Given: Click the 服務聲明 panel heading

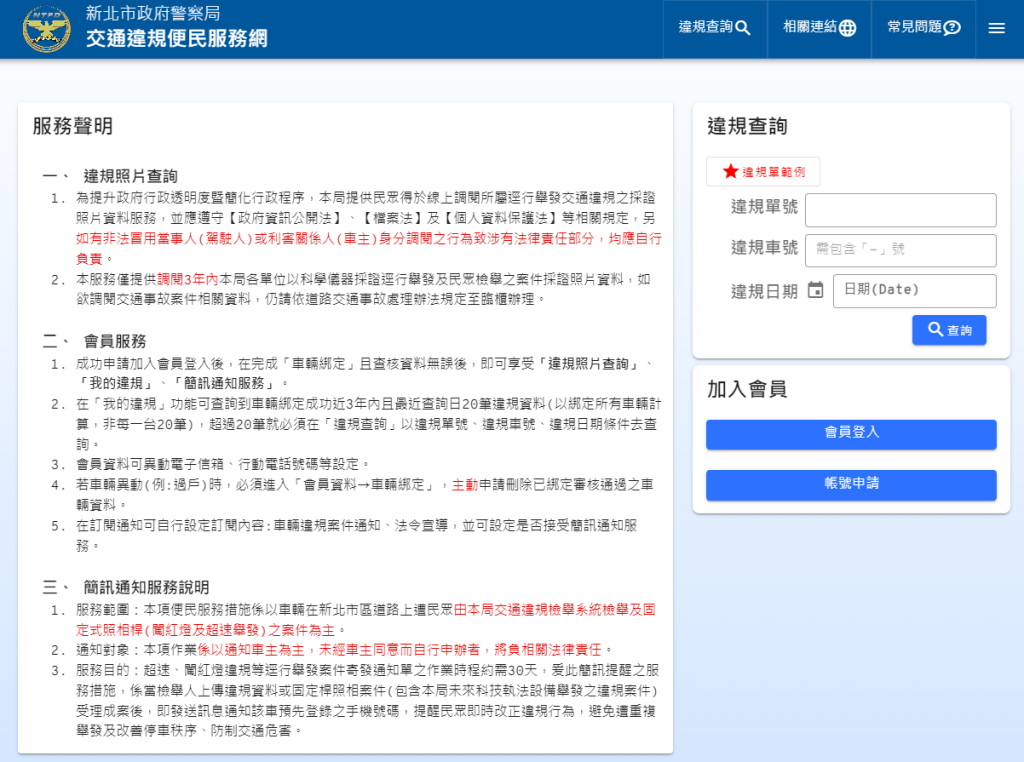Looking at the screenshot, I should pyautogui.click(x=73, y=126).
